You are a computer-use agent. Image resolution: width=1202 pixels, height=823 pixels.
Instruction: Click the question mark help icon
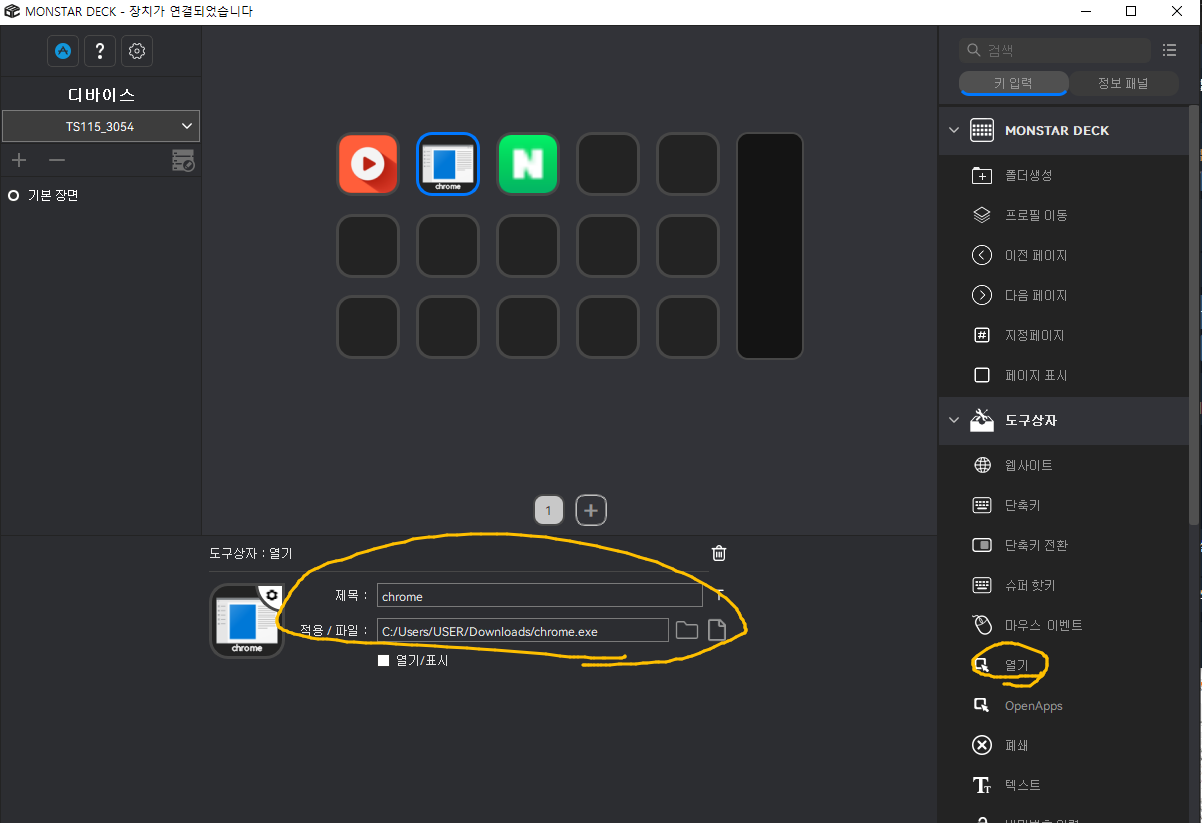coord(100,50)
